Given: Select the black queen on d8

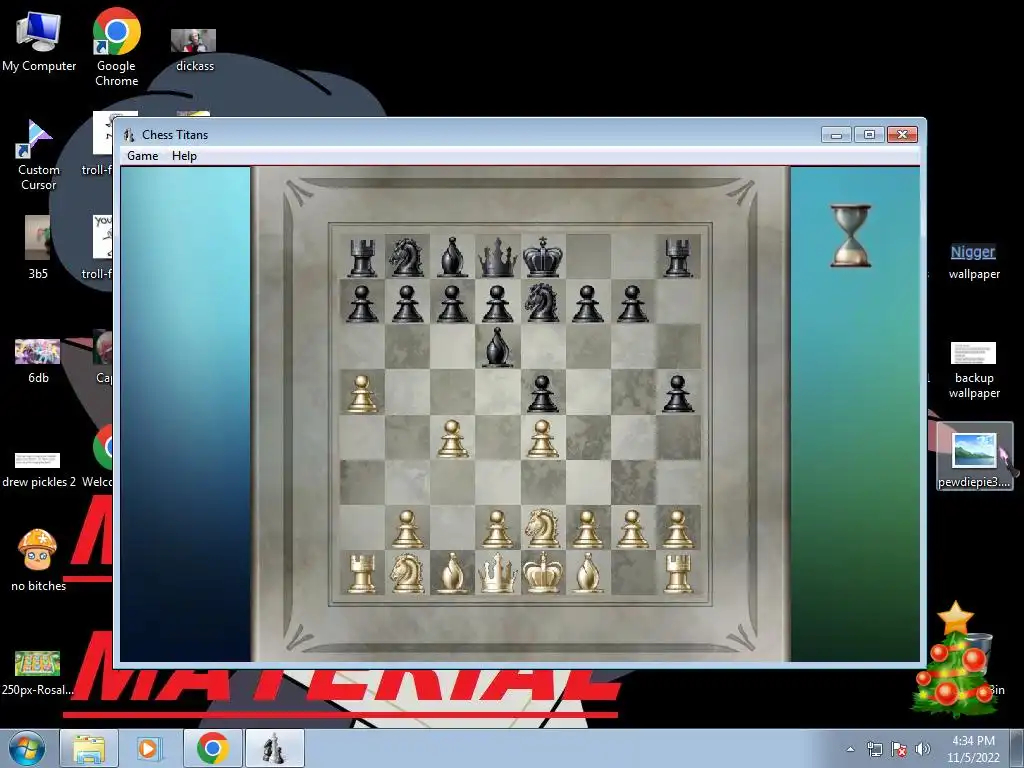Looking at the screenshot, I should [x=497, y=257].
